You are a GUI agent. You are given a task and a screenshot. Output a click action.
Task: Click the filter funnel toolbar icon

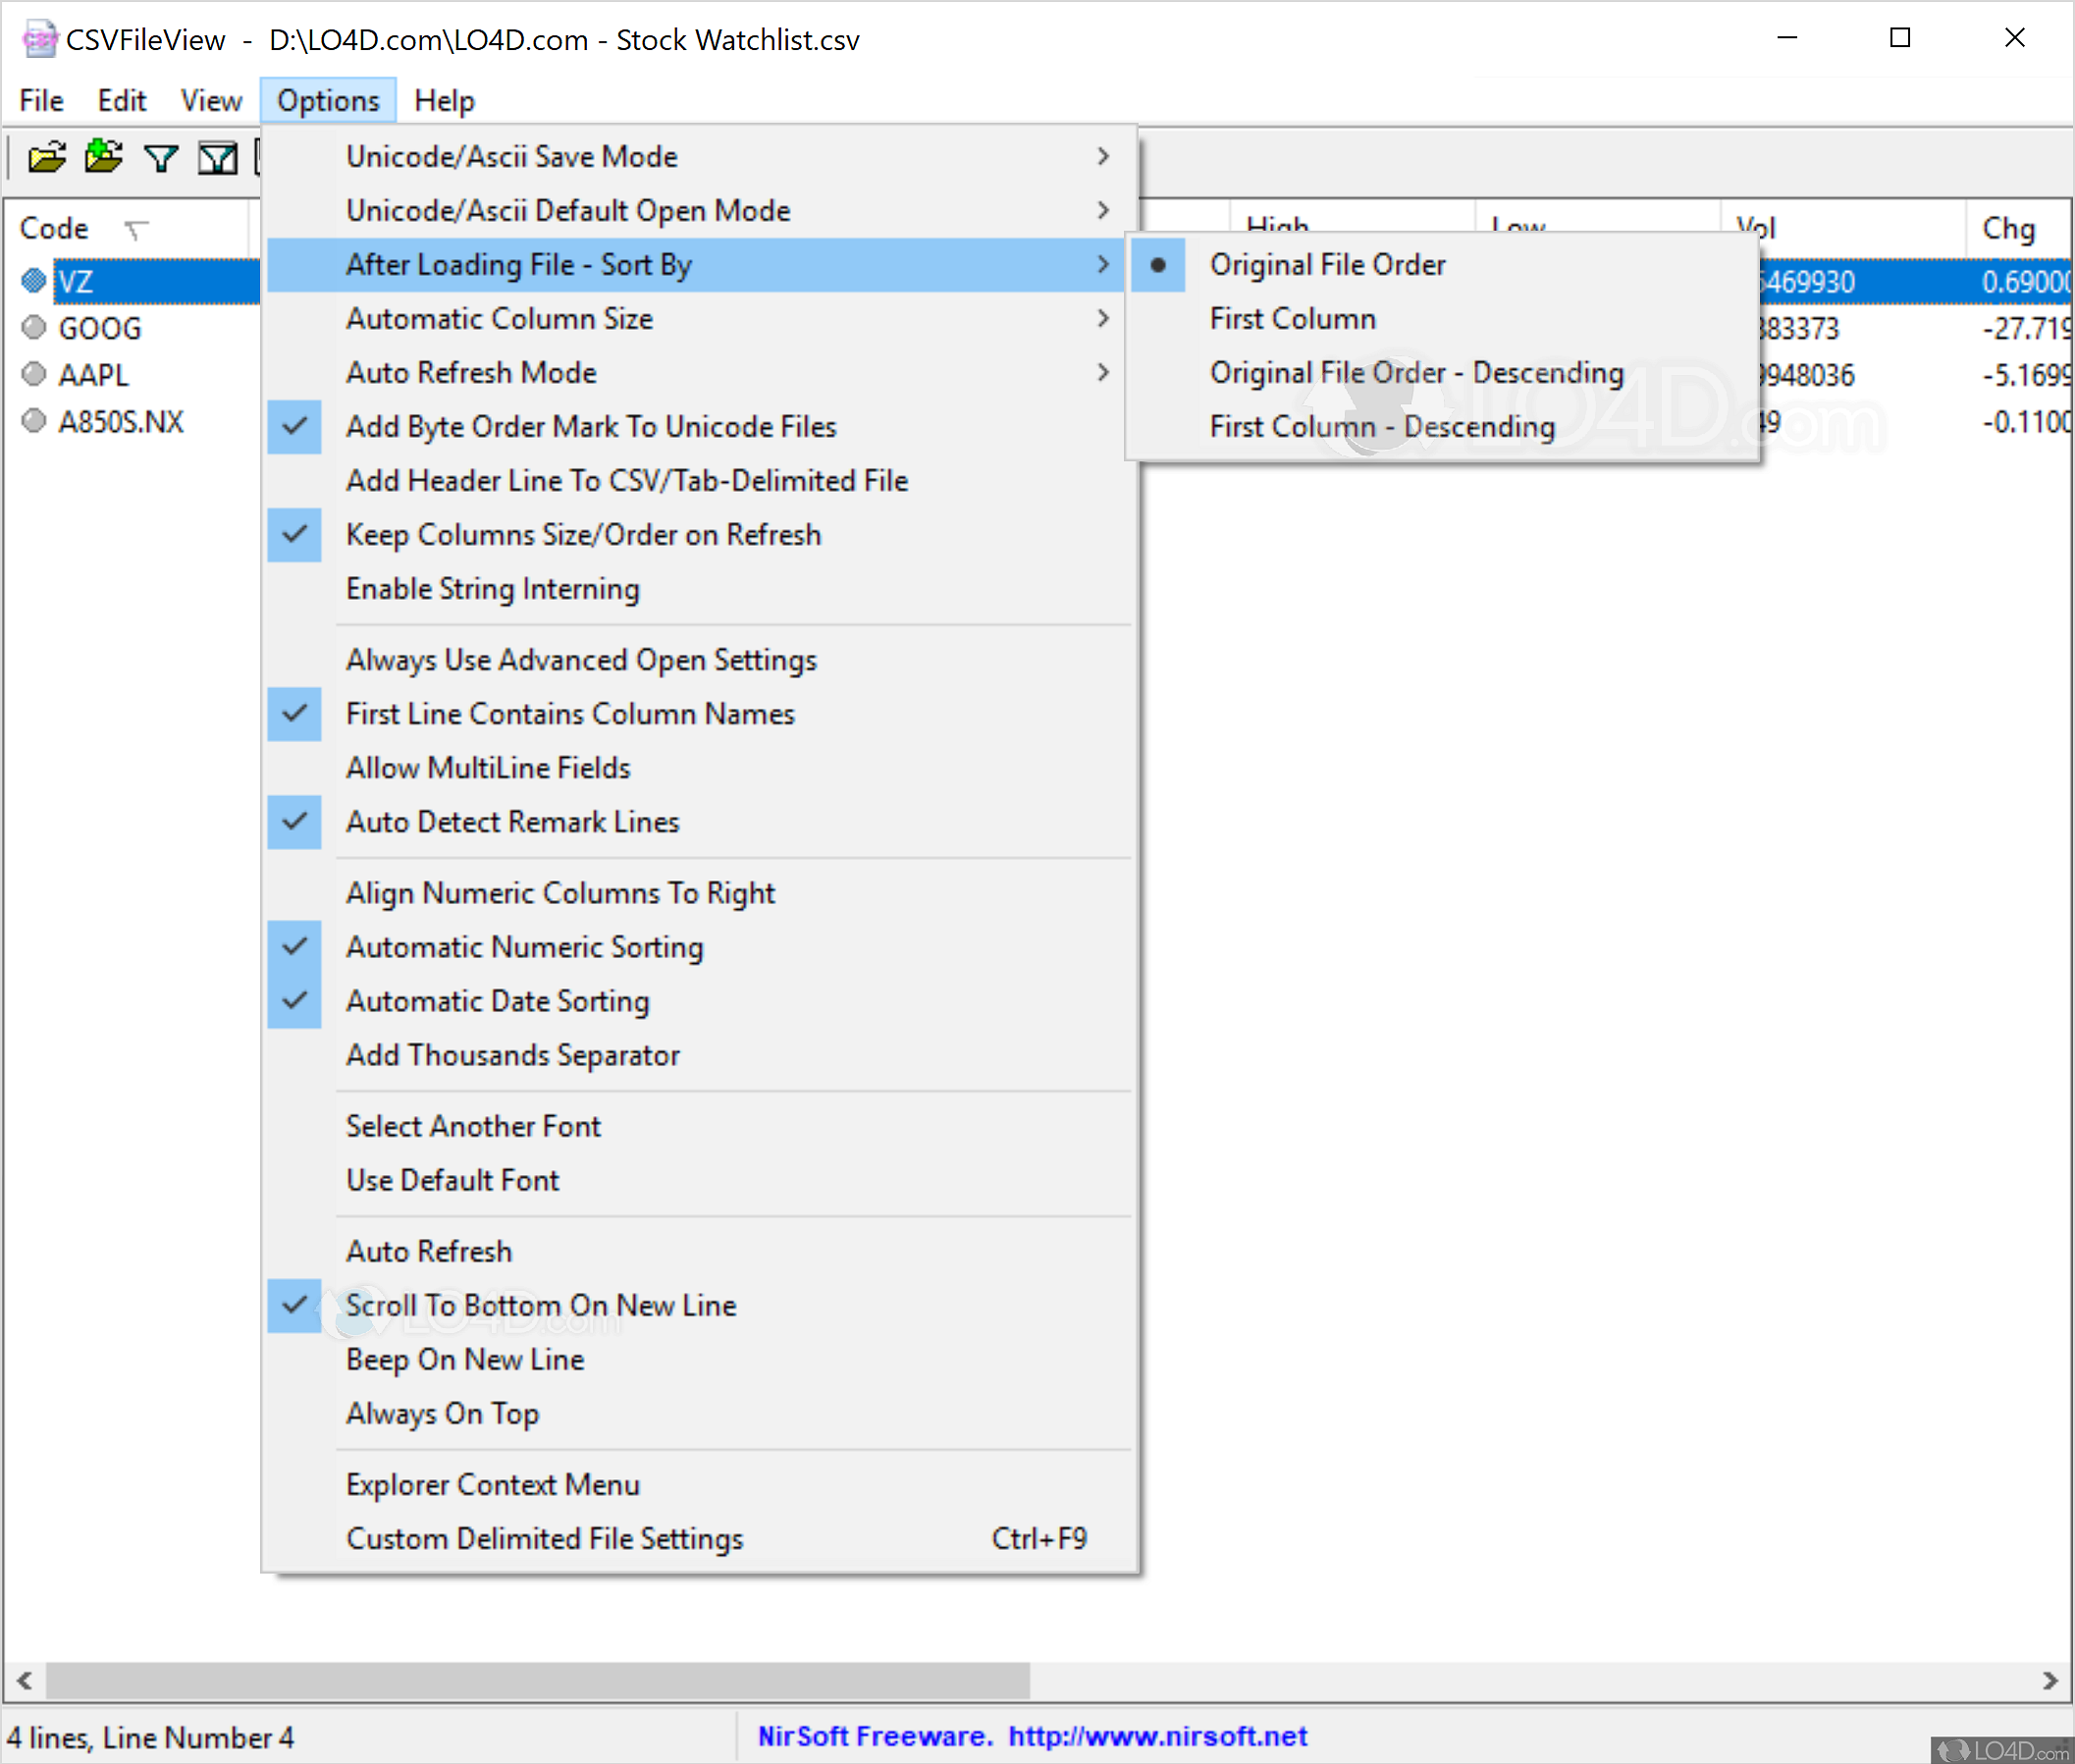point(160,158)
